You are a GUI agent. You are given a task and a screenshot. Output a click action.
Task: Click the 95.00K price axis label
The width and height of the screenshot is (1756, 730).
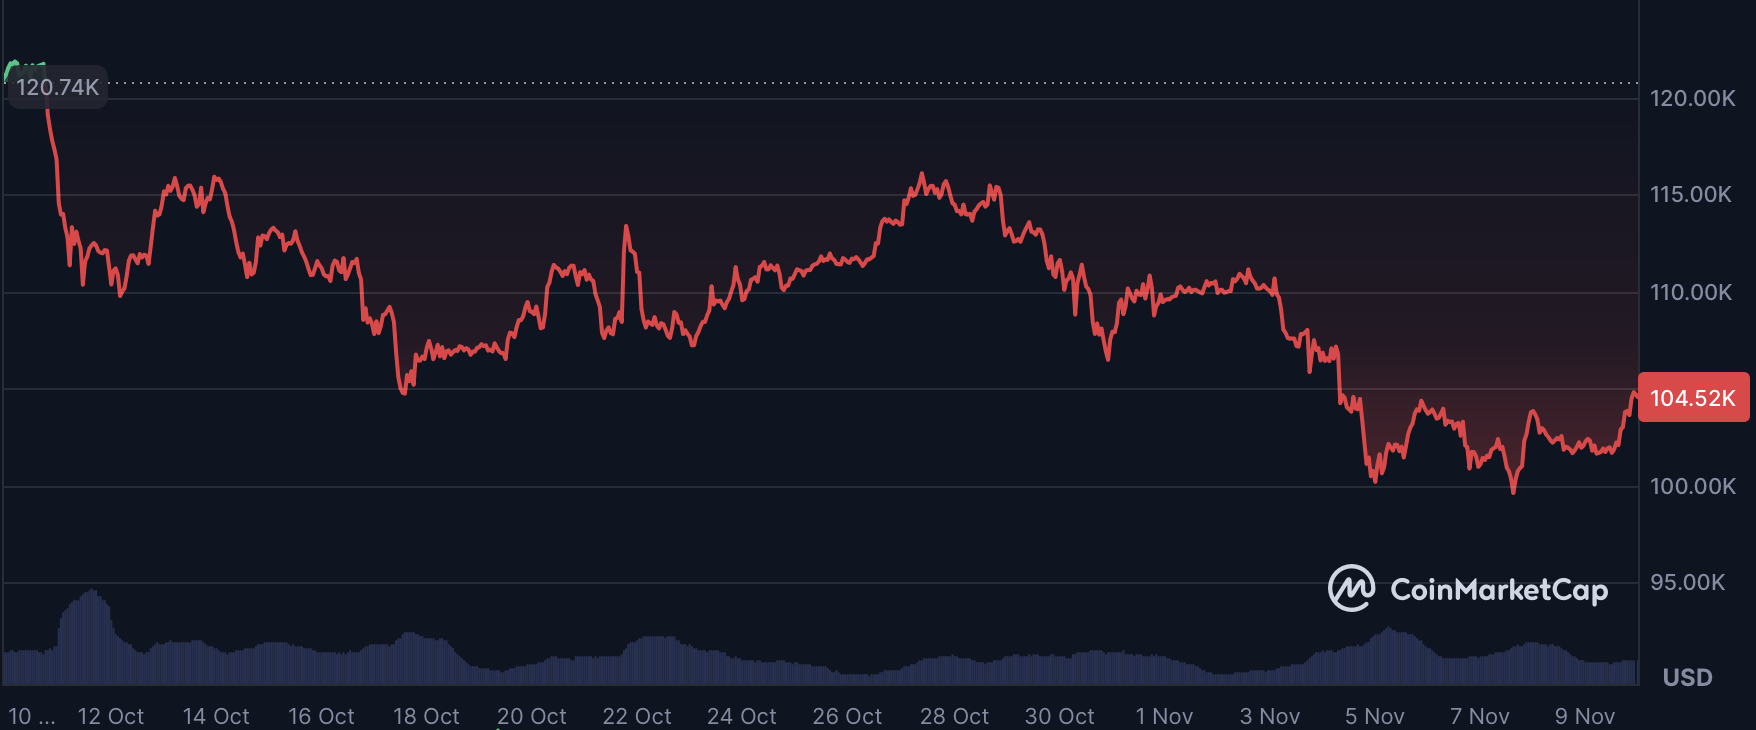(x=1687, y=582)
